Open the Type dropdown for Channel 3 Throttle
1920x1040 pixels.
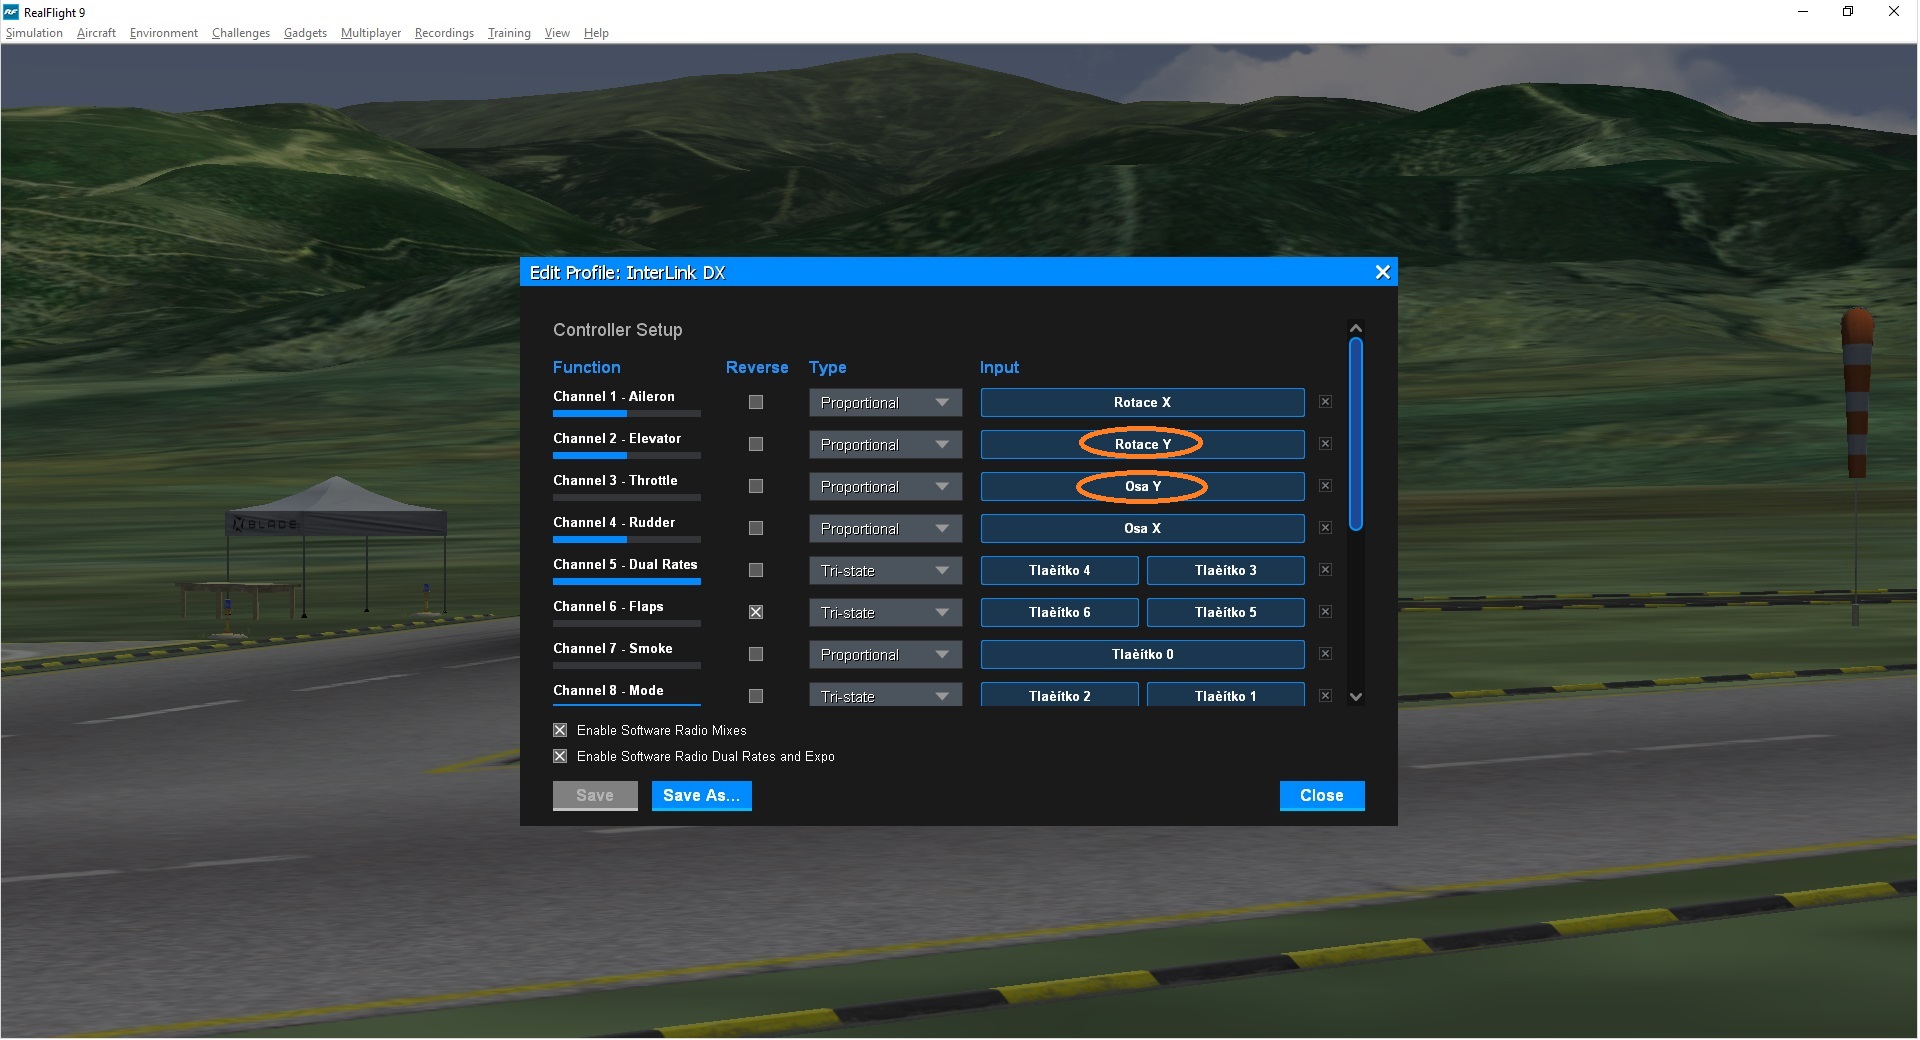click(x=885, y=487)
